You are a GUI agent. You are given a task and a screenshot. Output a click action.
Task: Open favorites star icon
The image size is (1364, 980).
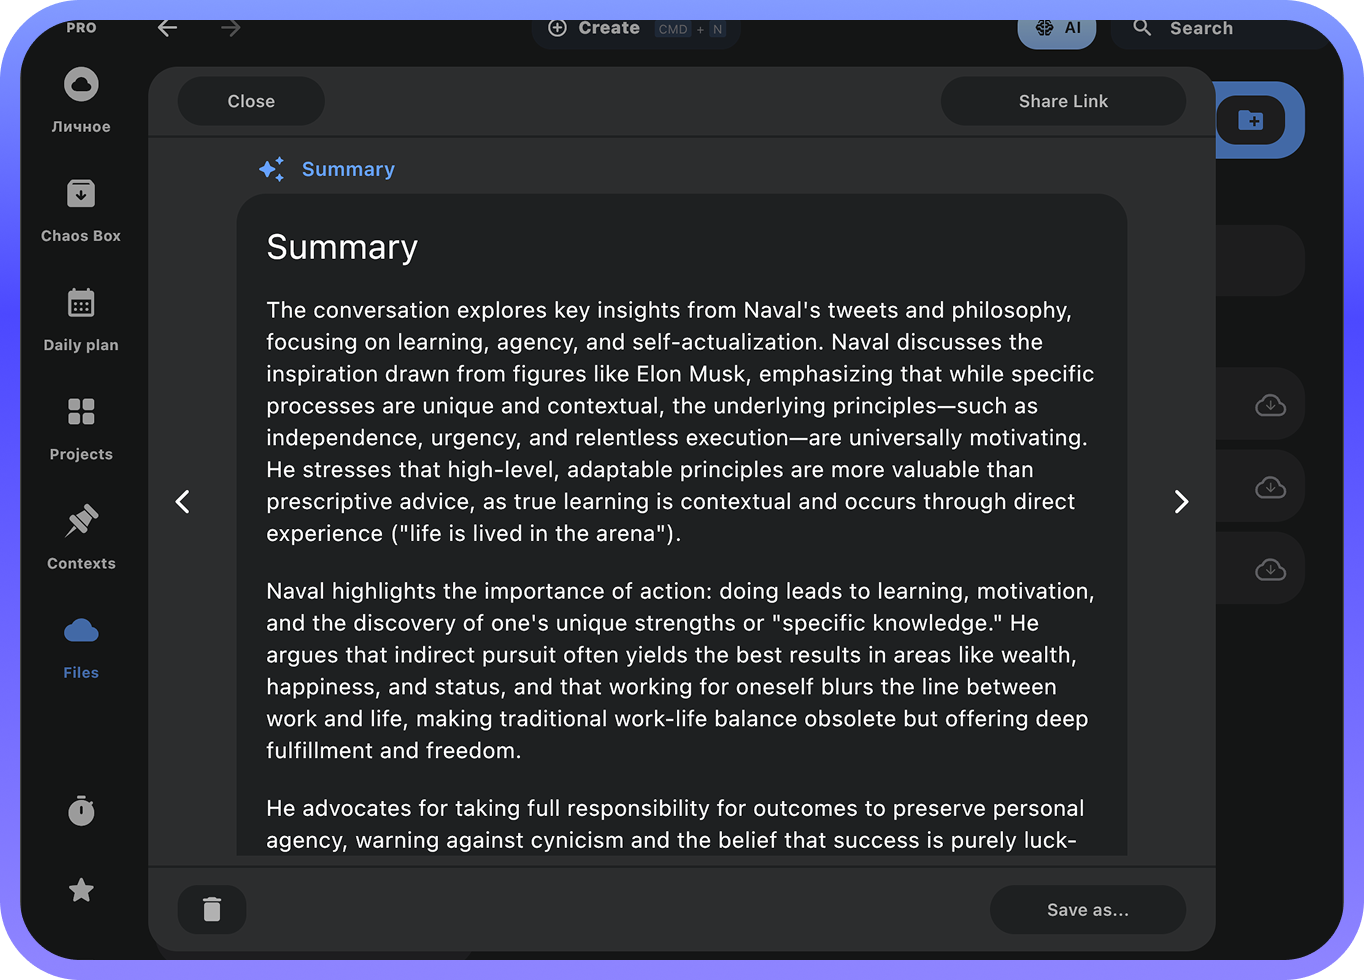tap(81, 890)
